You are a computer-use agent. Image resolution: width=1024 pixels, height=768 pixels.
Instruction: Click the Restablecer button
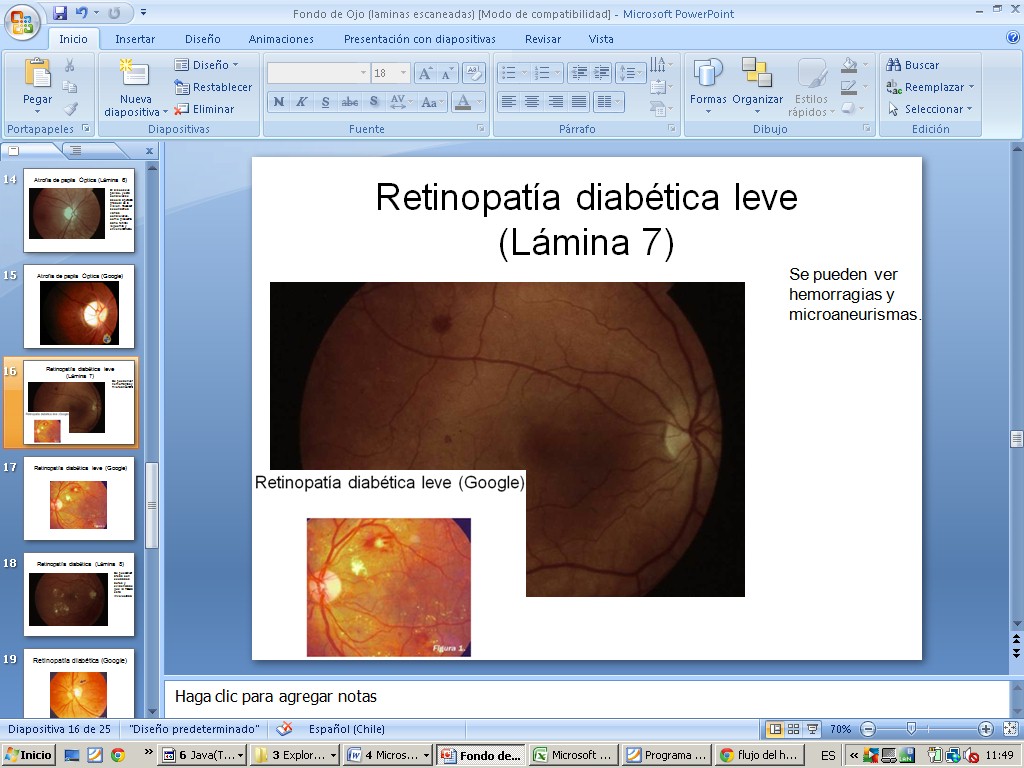[213, 87]
